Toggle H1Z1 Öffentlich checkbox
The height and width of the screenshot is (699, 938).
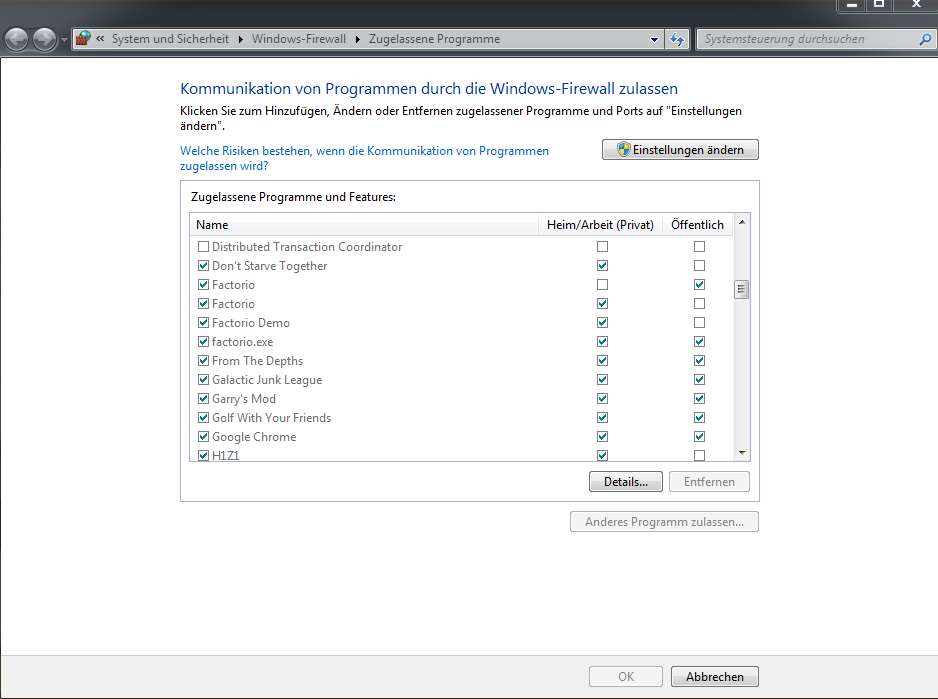click(699, 455)
